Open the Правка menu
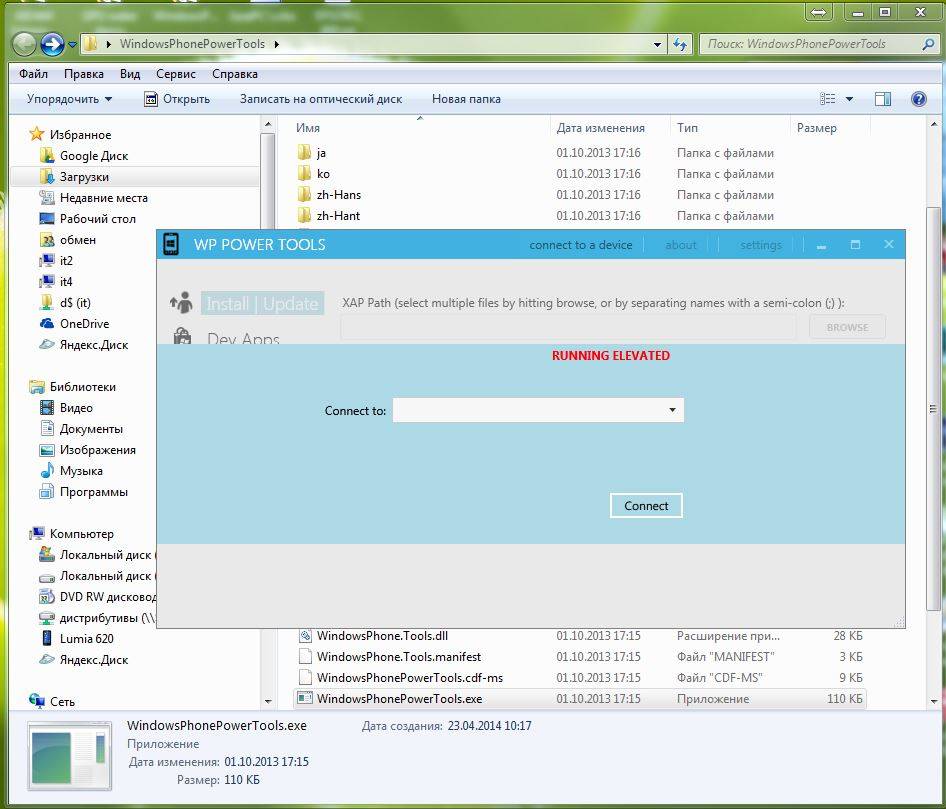This screenshot has height=809, width=946. [84, 74]
